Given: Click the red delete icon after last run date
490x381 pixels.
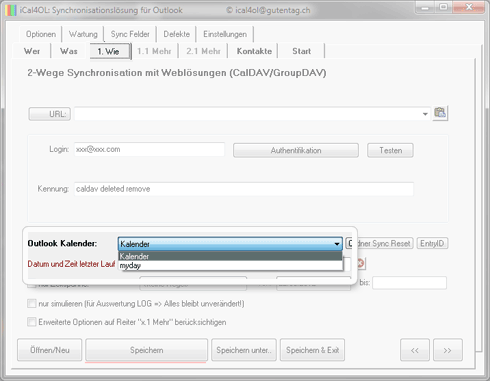Looking at the screenshot, I should [360, 264].
